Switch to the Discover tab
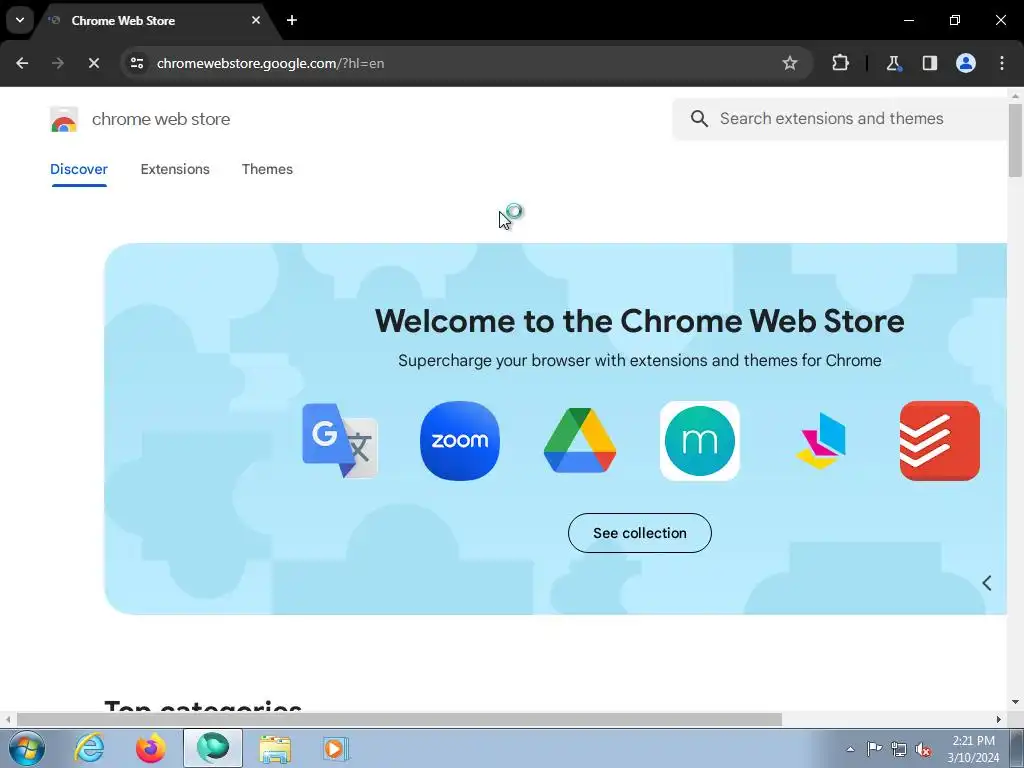This screenshot has width=1024, height=768. [79, 169]
